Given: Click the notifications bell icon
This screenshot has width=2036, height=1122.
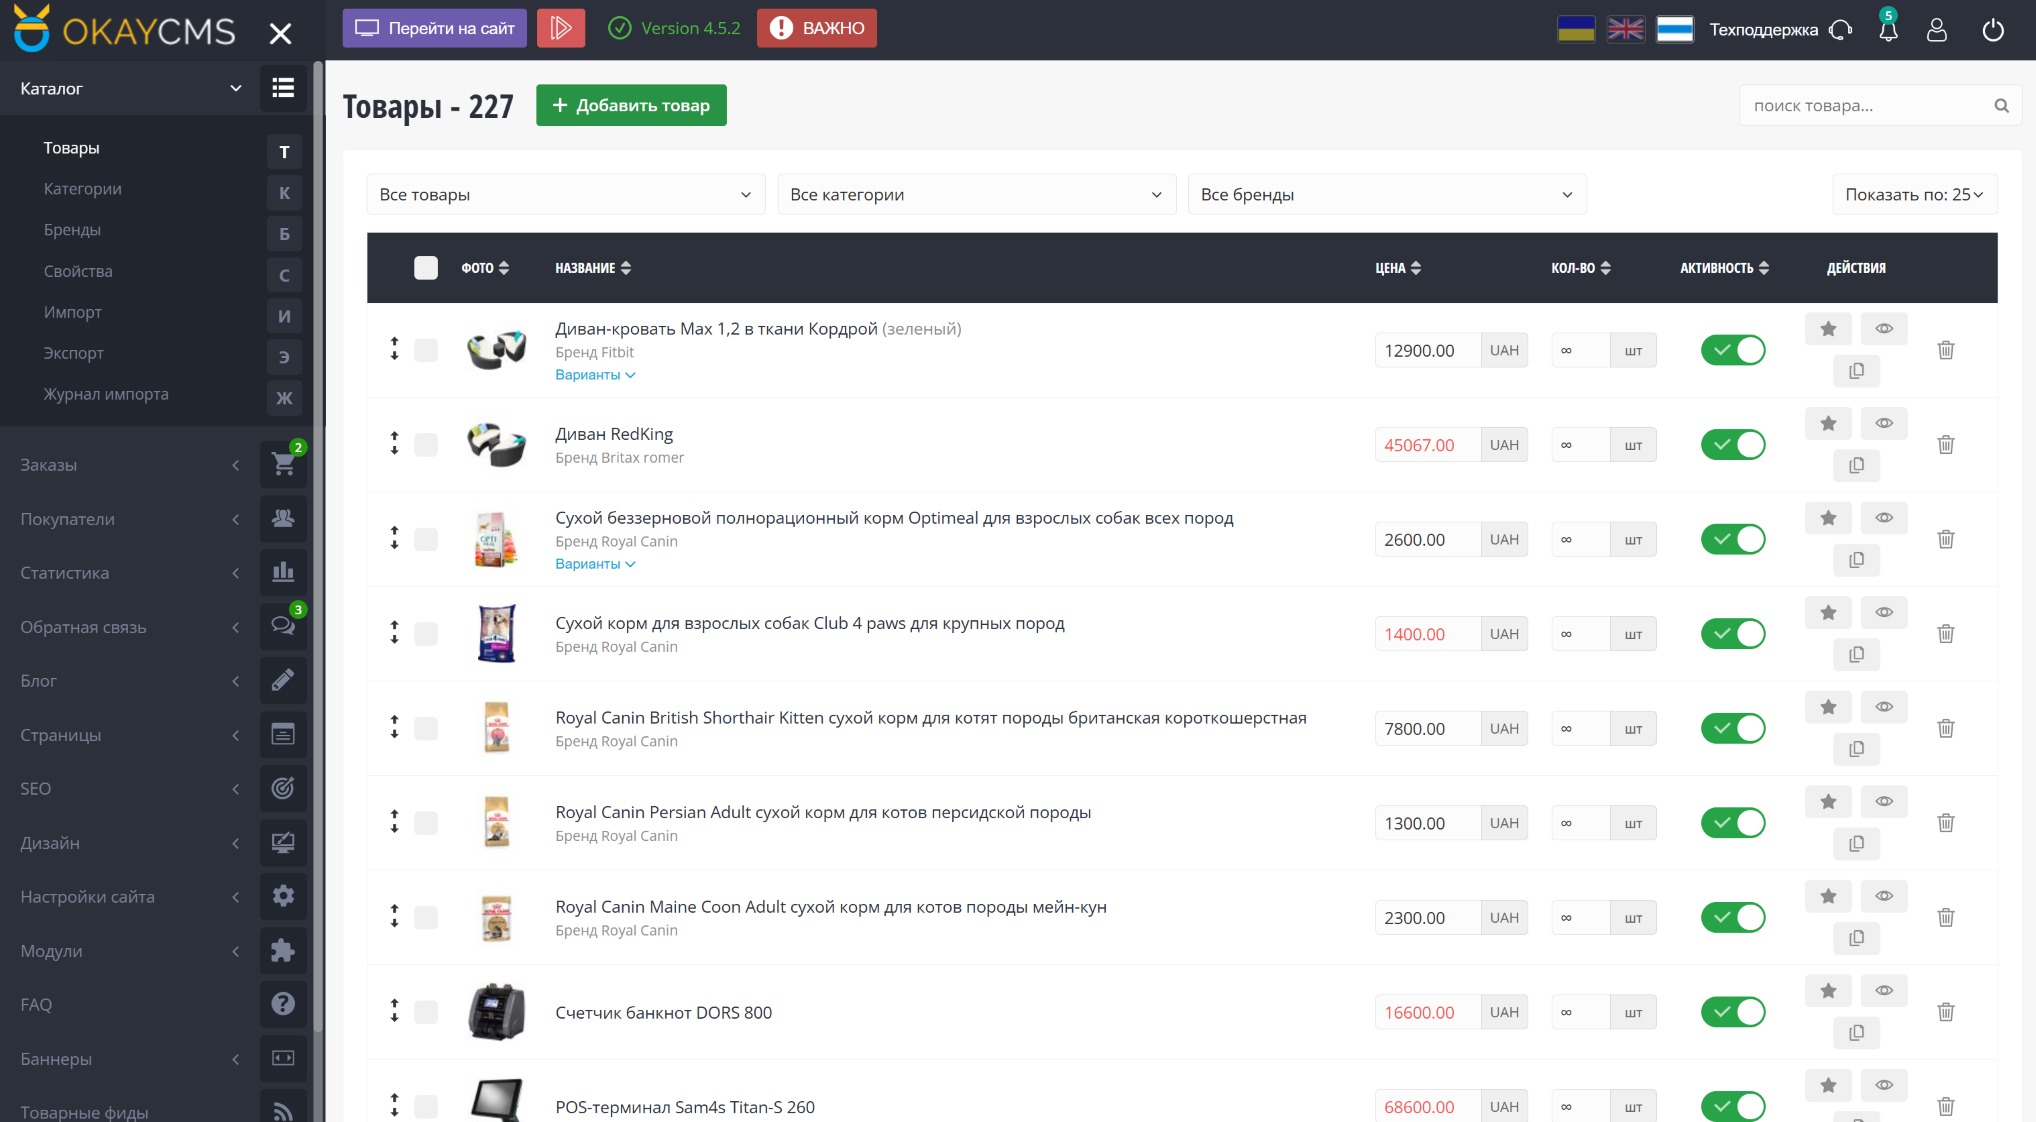Looking at the screenshot, I should point(1888,29).
